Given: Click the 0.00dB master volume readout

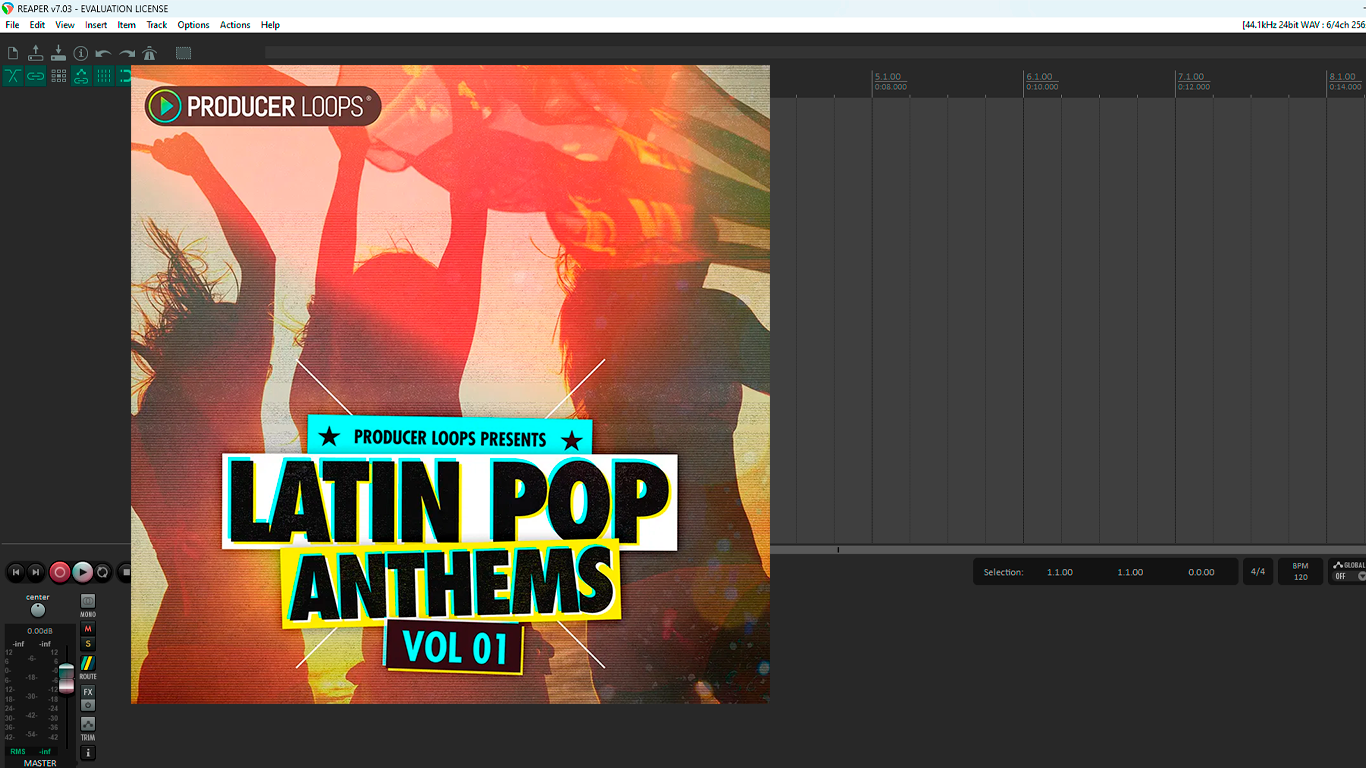Looking at the screenshot, I should [x=40, y=631].
